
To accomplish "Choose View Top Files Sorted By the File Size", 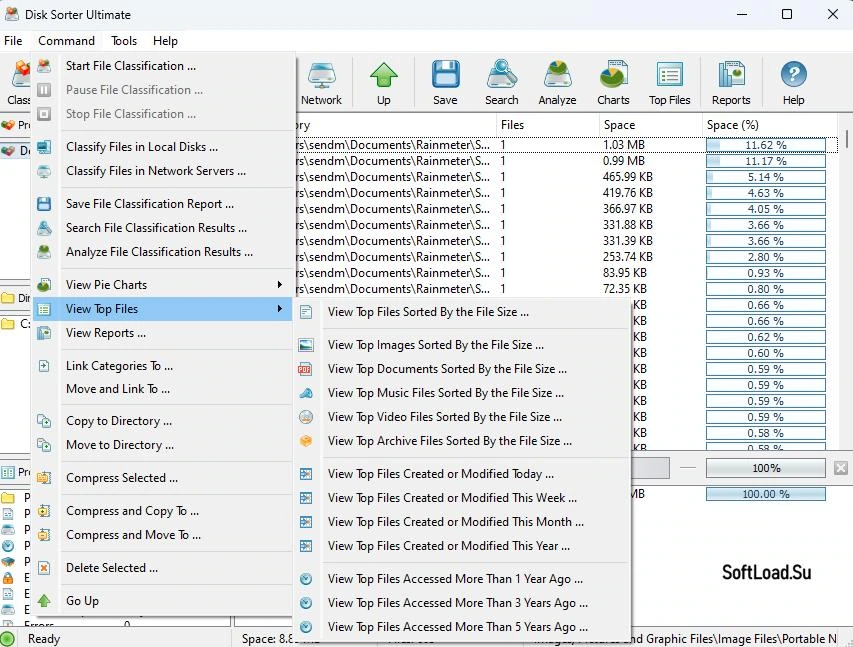I will [462, 312].
